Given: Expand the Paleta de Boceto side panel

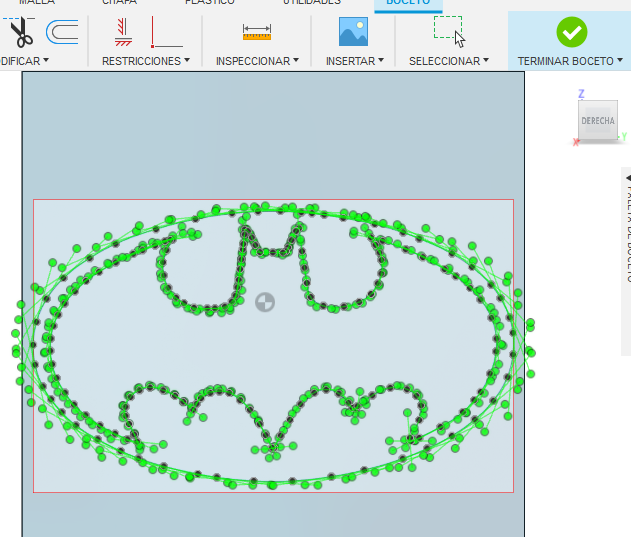Looking at the screenshot, I should [628, 178].
